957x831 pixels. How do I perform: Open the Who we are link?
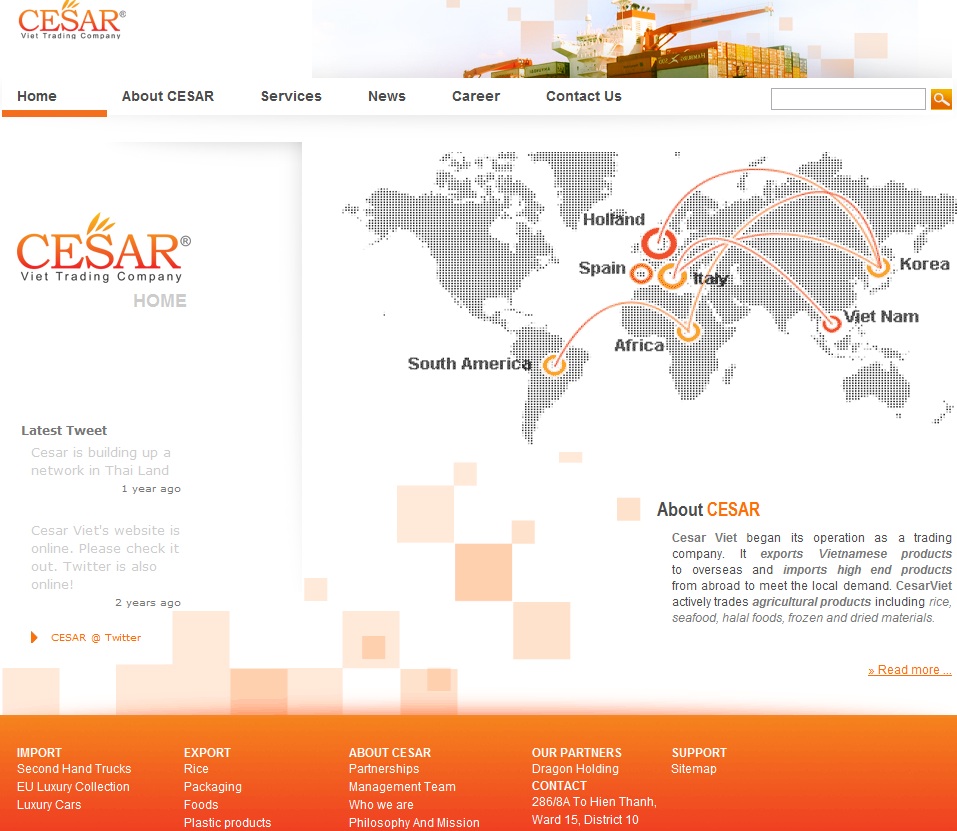381,805
